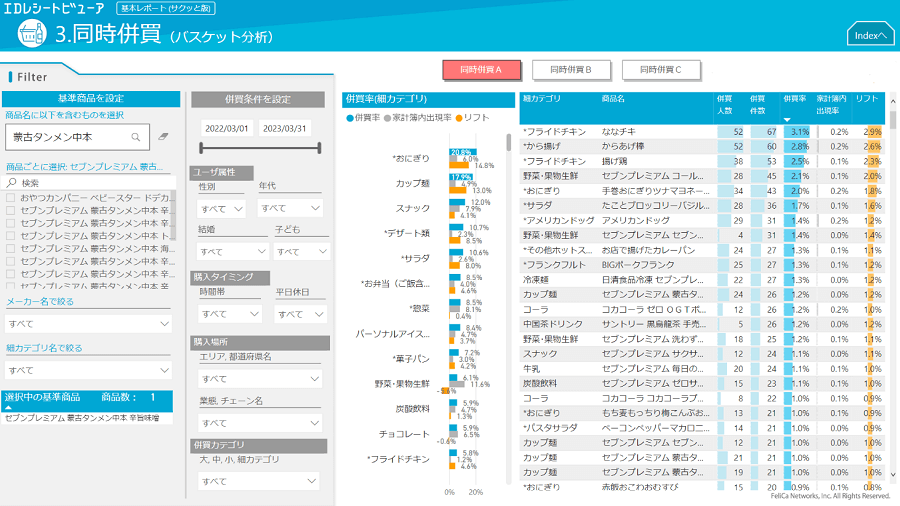The image size is (900, 506).
Task: Open the 年代 dropdown
Action: click(290, 208)
